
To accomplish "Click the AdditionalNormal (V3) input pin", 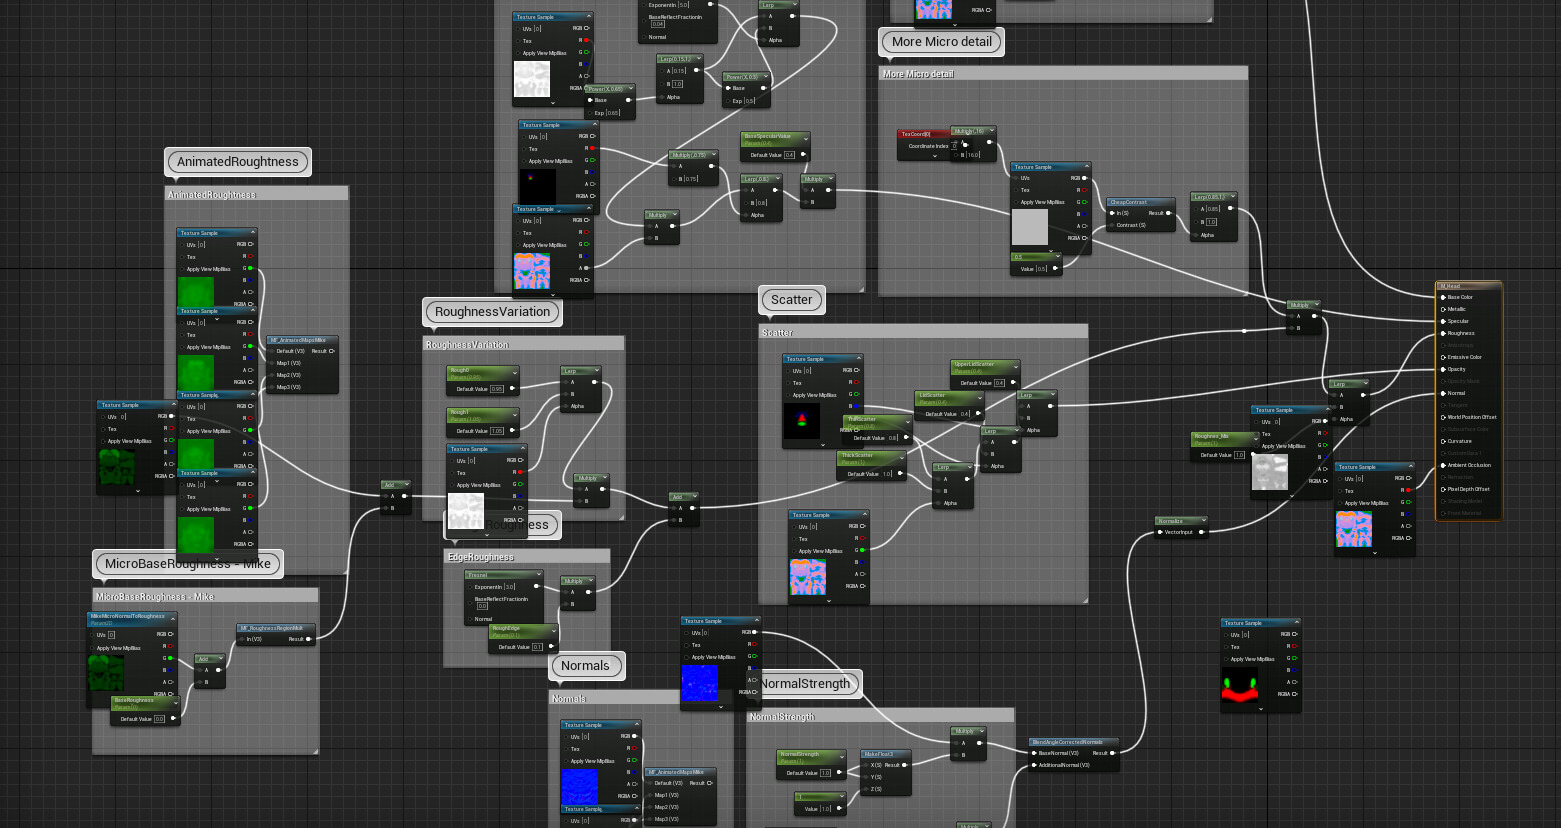I will click(x=1035, y=765).
